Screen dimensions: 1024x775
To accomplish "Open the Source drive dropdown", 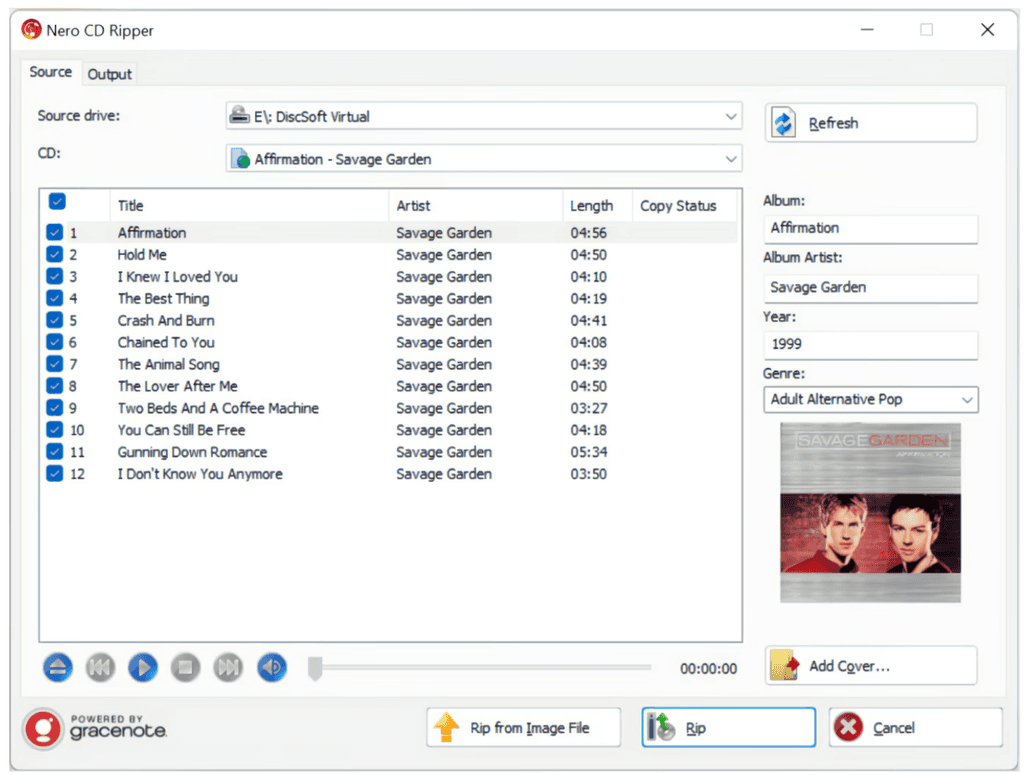I will point(731,116).
